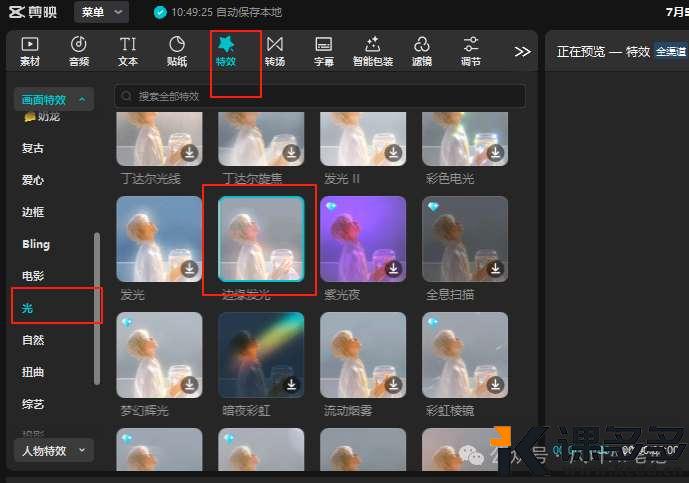Image resolution: width=689 pixels, height=483 pixels.
Task: Open the 字幕 captions icon
Action: 323,51
